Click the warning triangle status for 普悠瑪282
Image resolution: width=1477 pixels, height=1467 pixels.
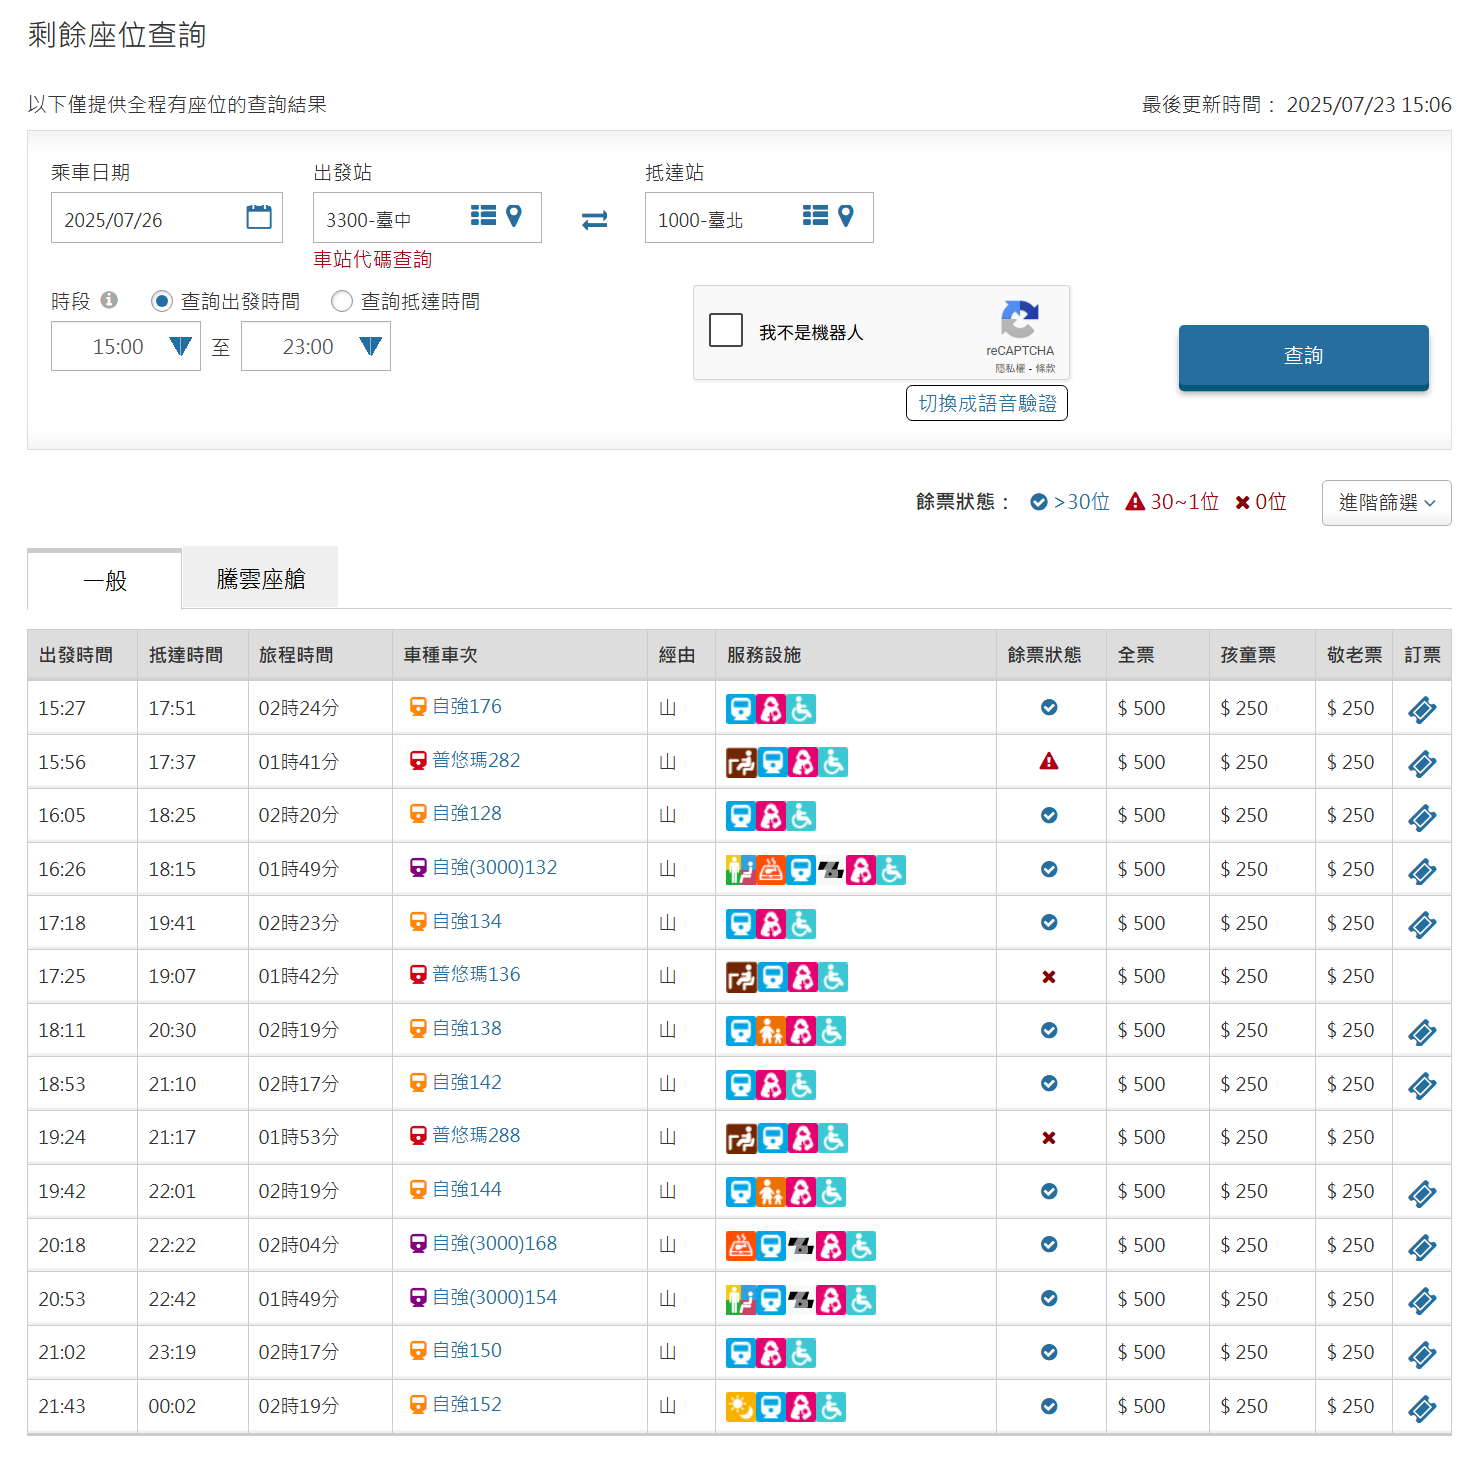[1049, 762]
